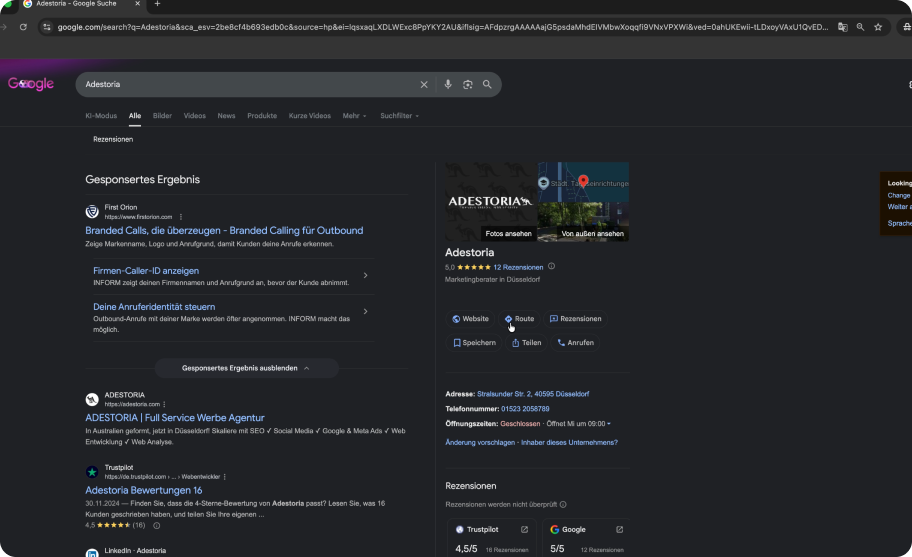The image size is (912, 557).
Task: Go to the Google logo homepage
Action: tap(31, 84)
